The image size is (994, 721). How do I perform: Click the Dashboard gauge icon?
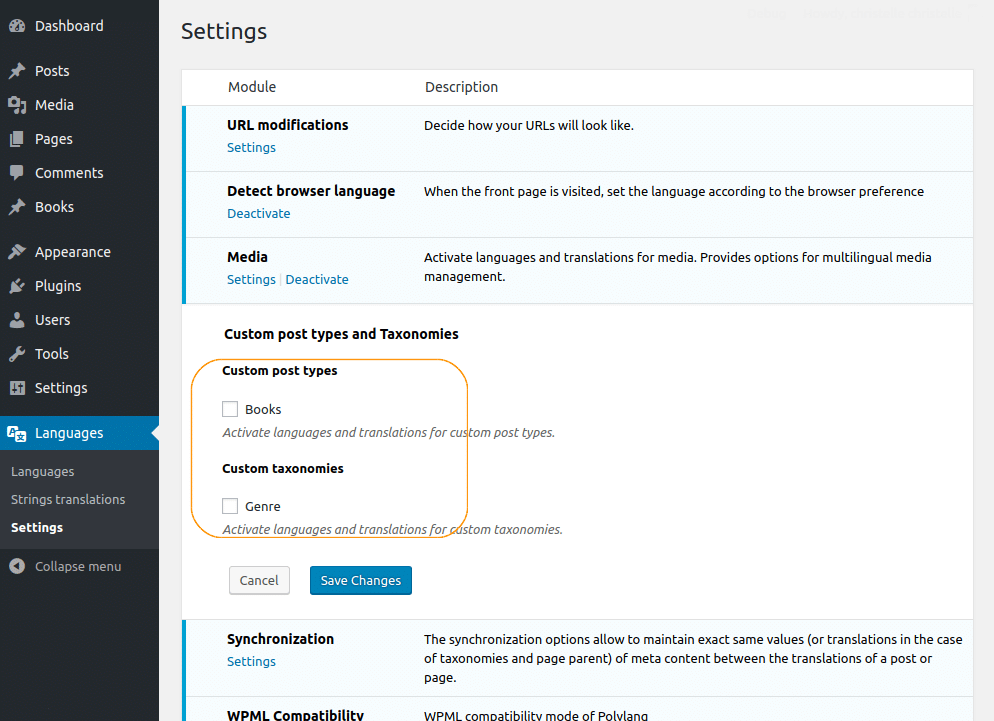(x=17, y=26)
